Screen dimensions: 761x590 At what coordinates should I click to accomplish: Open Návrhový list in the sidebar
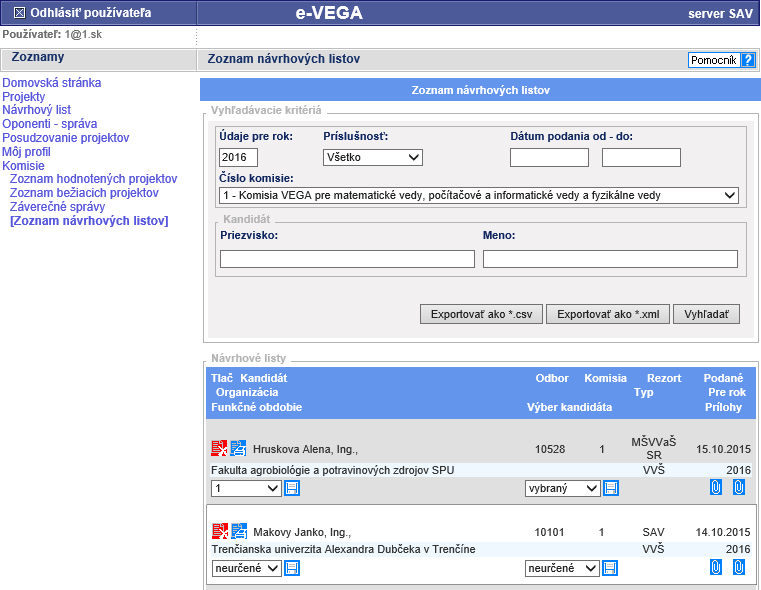click(36, 110)
